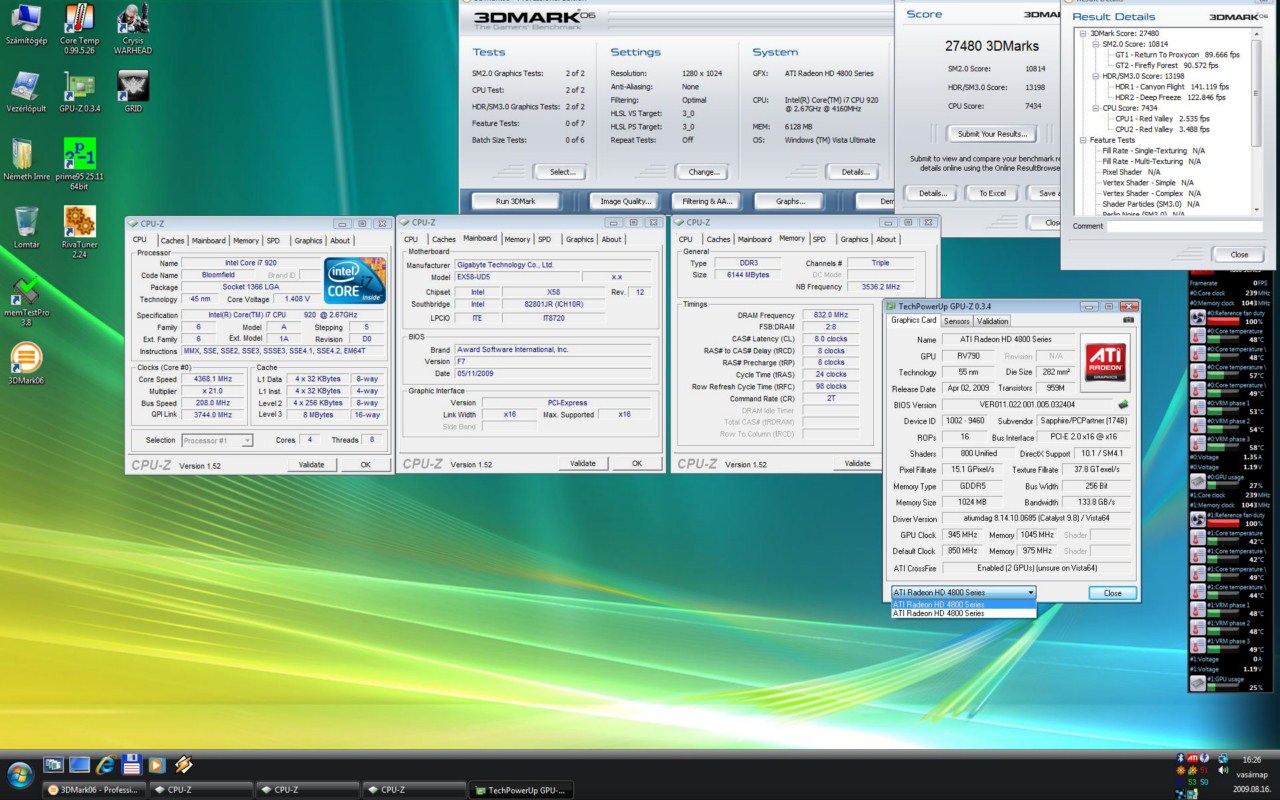The width and height of the screenshot is (1280, 800).
Task: Click the Graphs... button in 3DMark06
Action: click(790, 201)
